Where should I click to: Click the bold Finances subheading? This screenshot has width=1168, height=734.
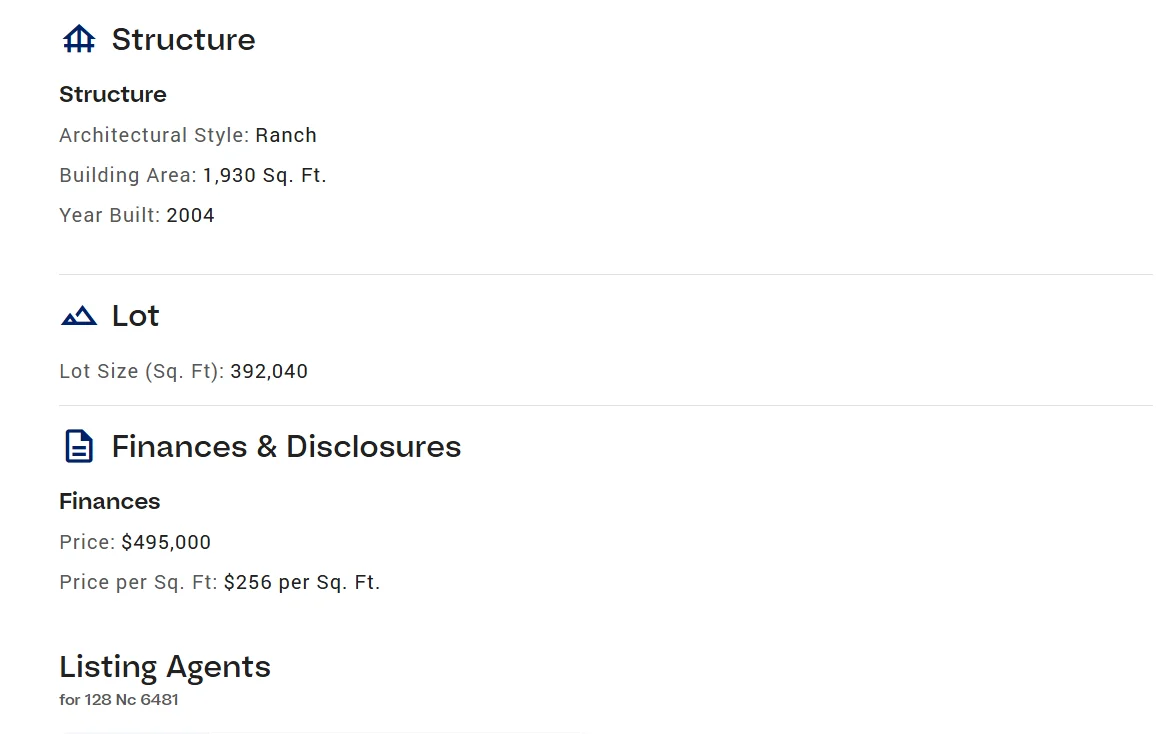[x=110, y=501]
